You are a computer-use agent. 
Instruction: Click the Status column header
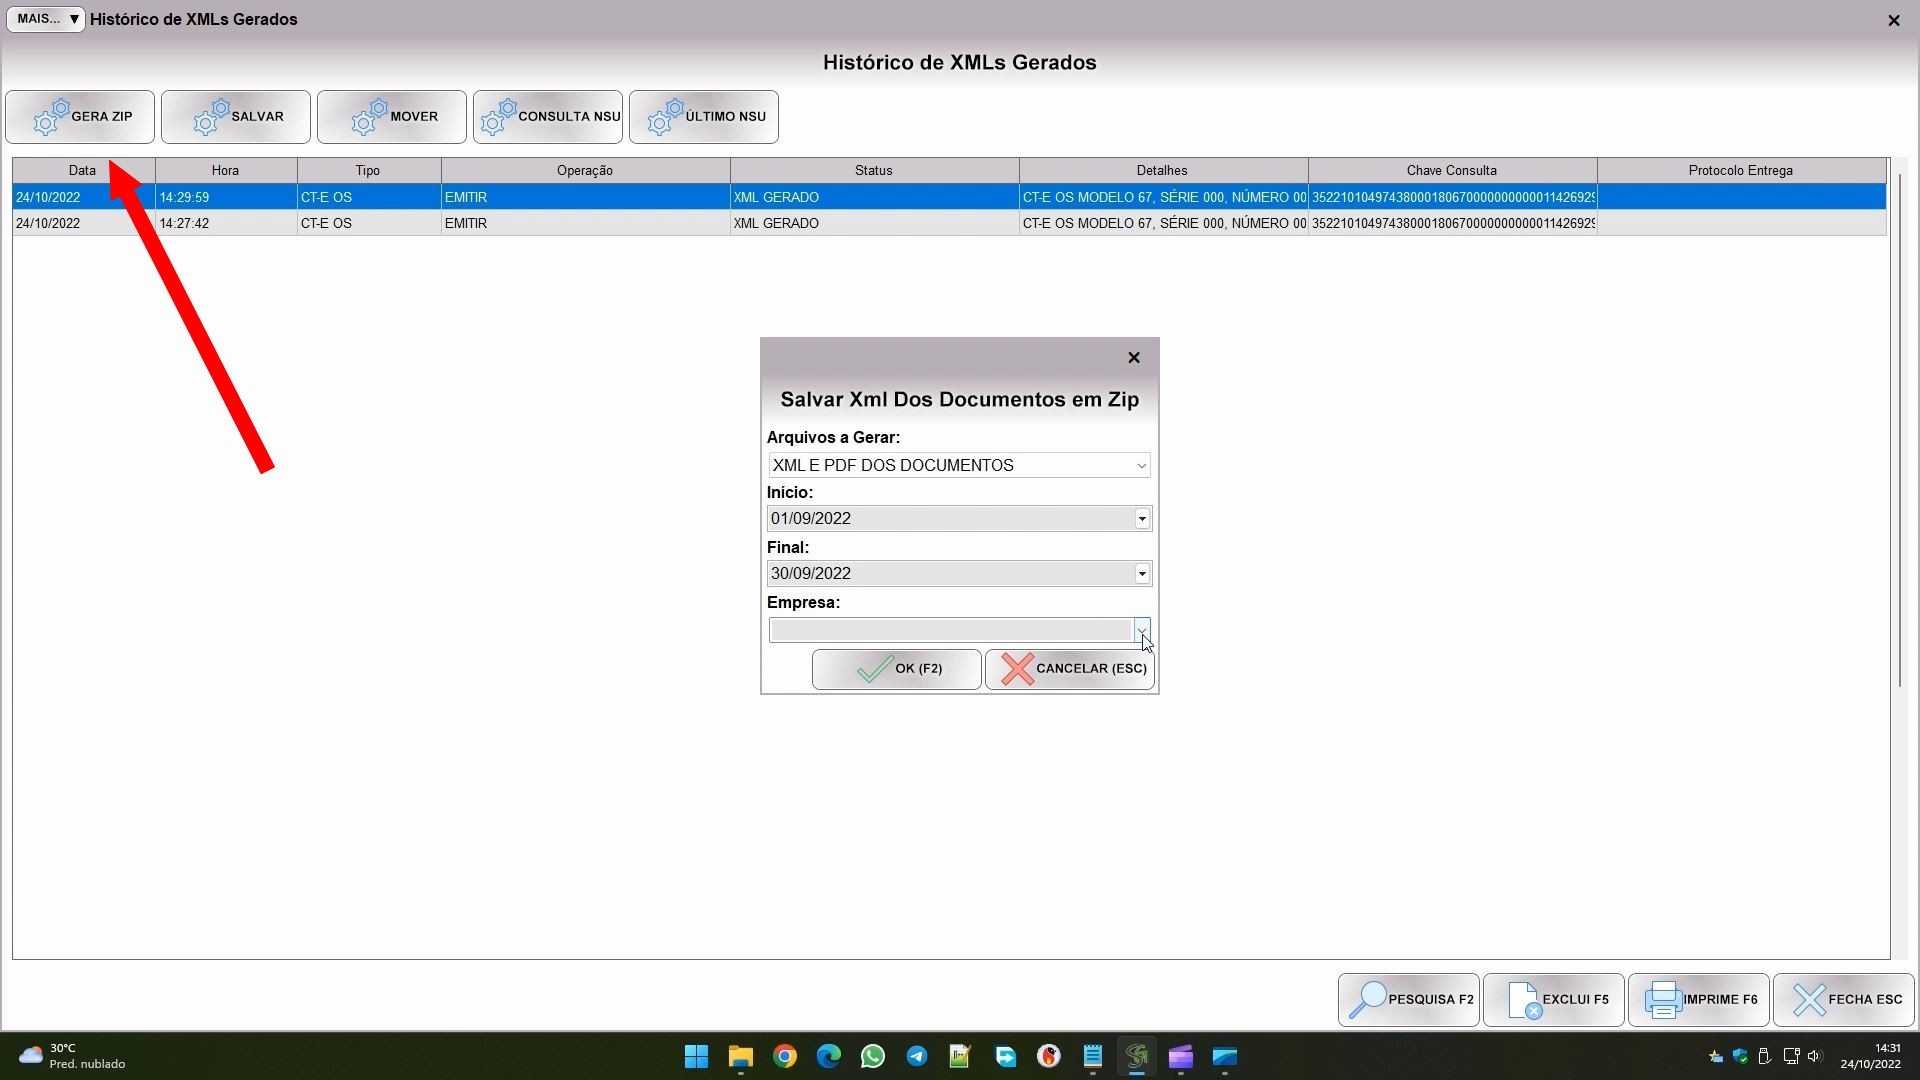click(874, 171)
